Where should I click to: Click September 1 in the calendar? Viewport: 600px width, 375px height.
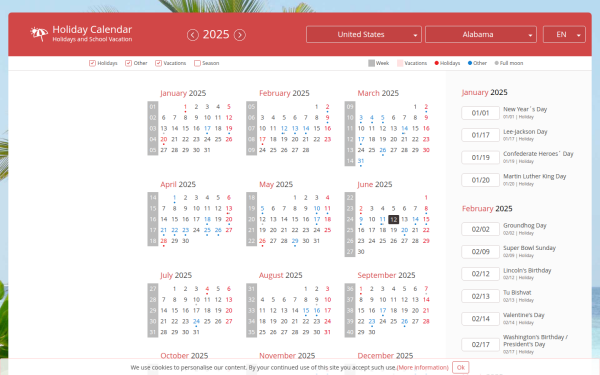361,289
